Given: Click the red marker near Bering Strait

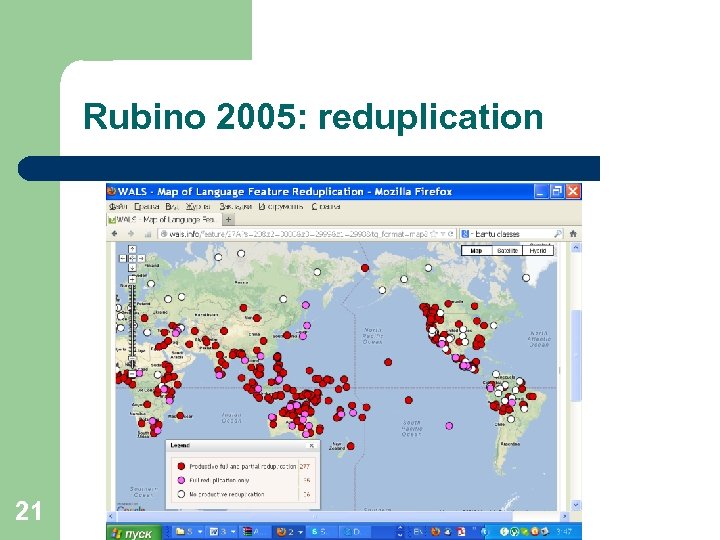Looking at the screenshot, I should coord(365,268).
